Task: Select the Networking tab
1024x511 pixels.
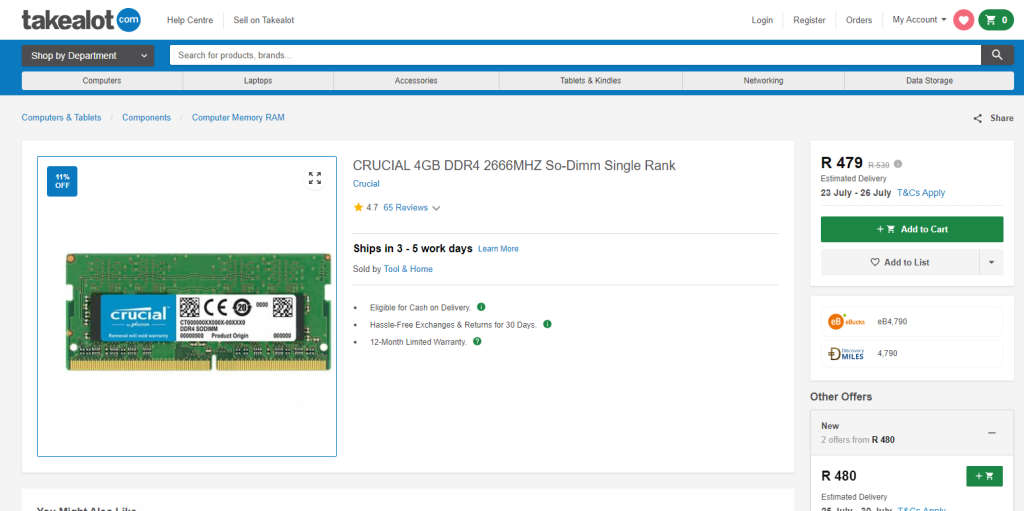Action: tap(763, 81)
